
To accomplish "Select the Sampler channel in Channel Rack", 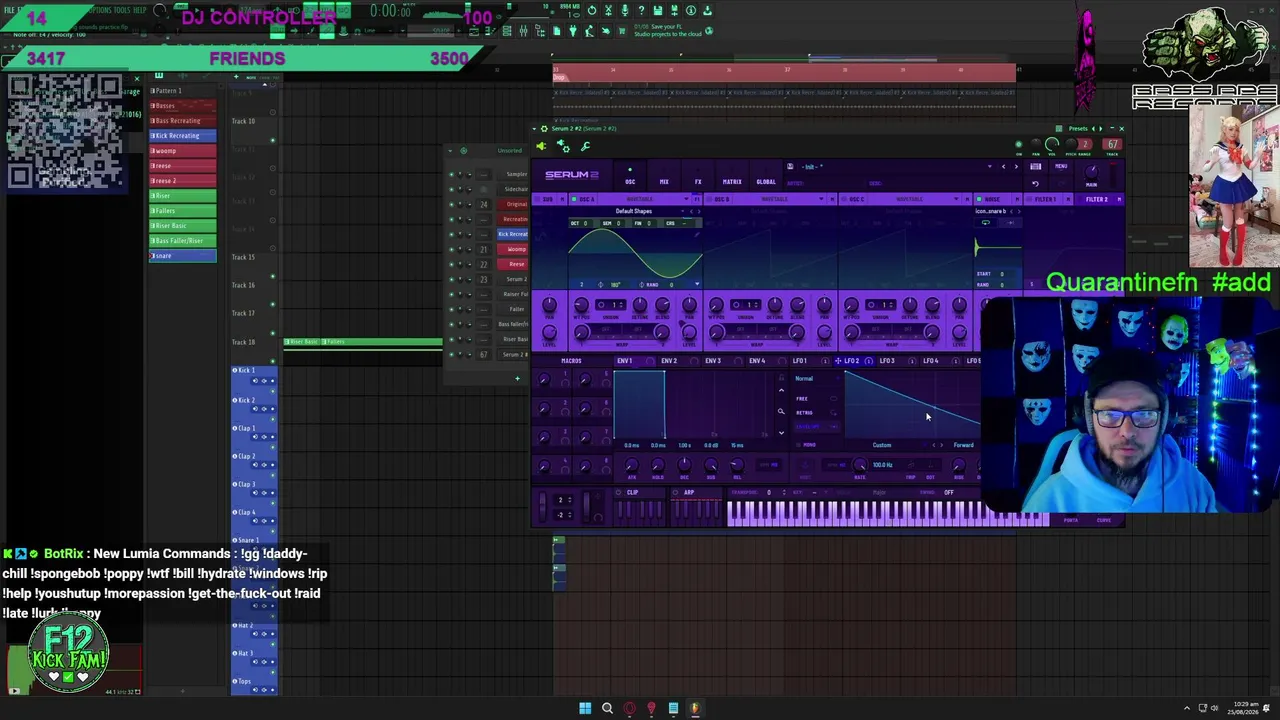I will 513,174.
